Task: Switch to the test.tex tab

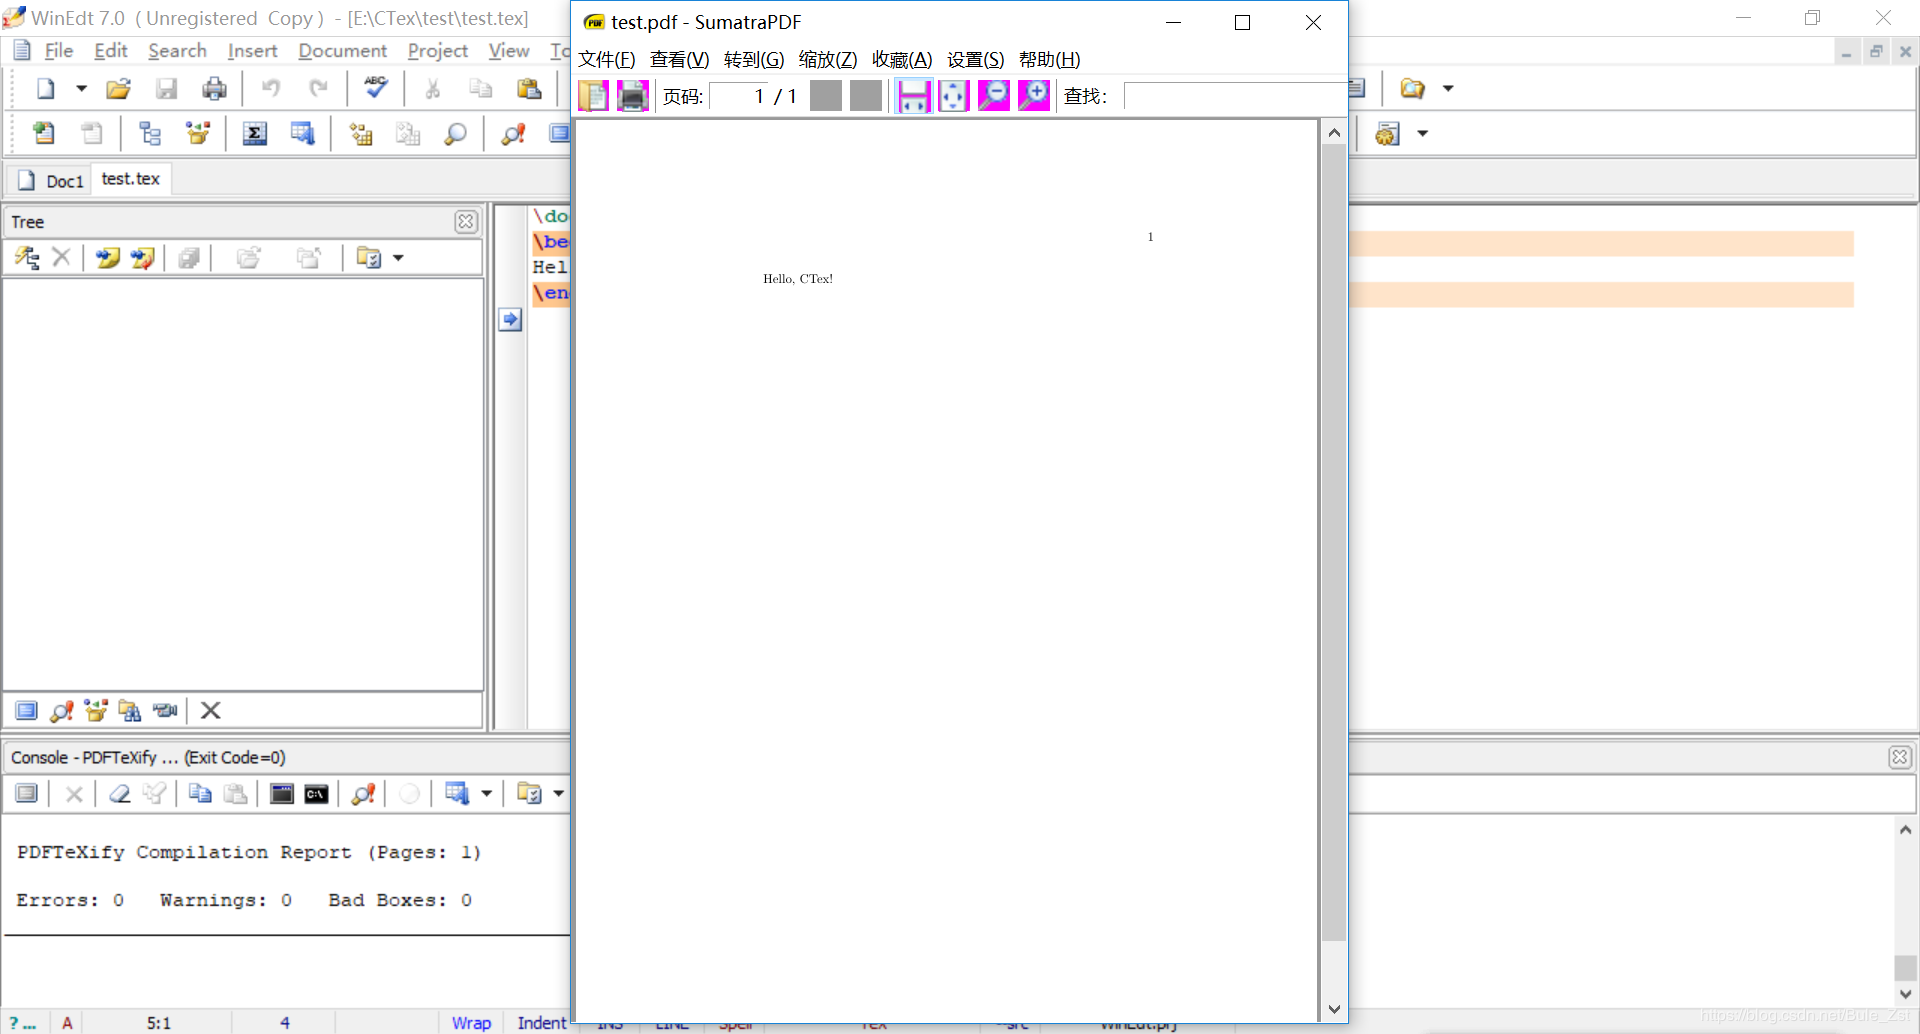Action: (131, 179)
